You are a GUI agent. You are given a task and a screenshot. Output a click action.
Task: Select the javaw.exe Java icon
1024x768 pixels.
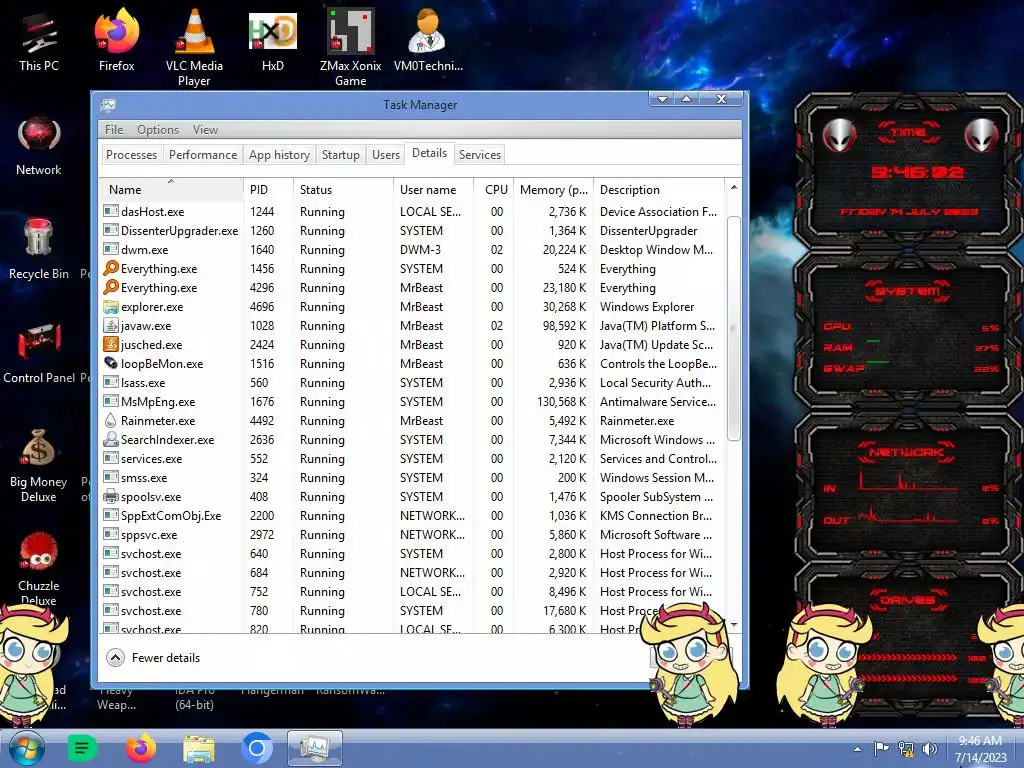point(111,325)
